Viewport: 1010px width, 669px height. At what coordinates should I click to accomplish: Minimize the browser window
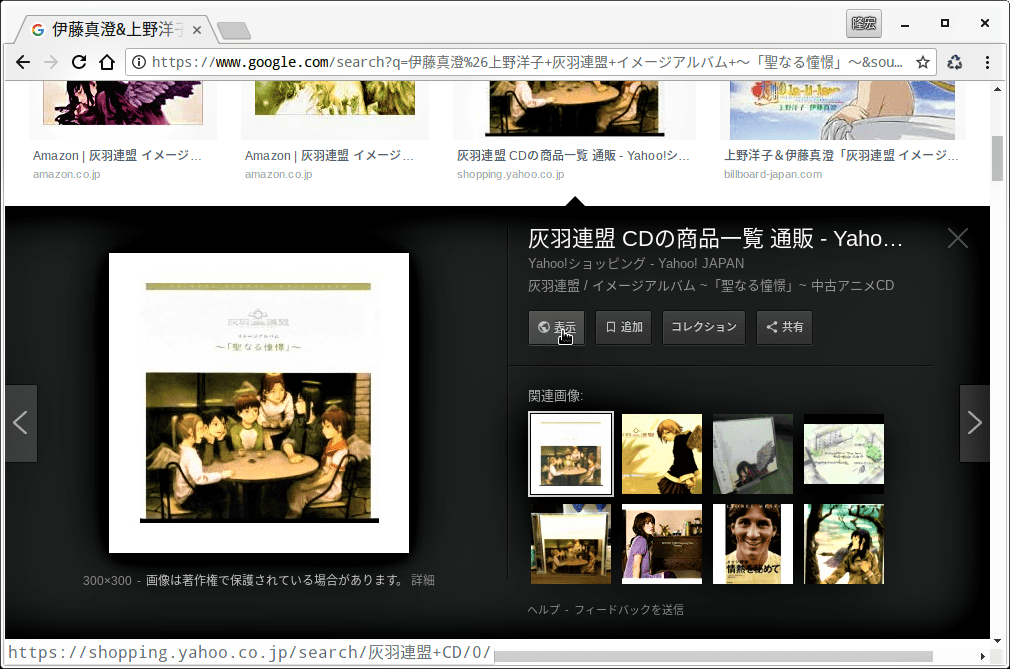(905, 24)
